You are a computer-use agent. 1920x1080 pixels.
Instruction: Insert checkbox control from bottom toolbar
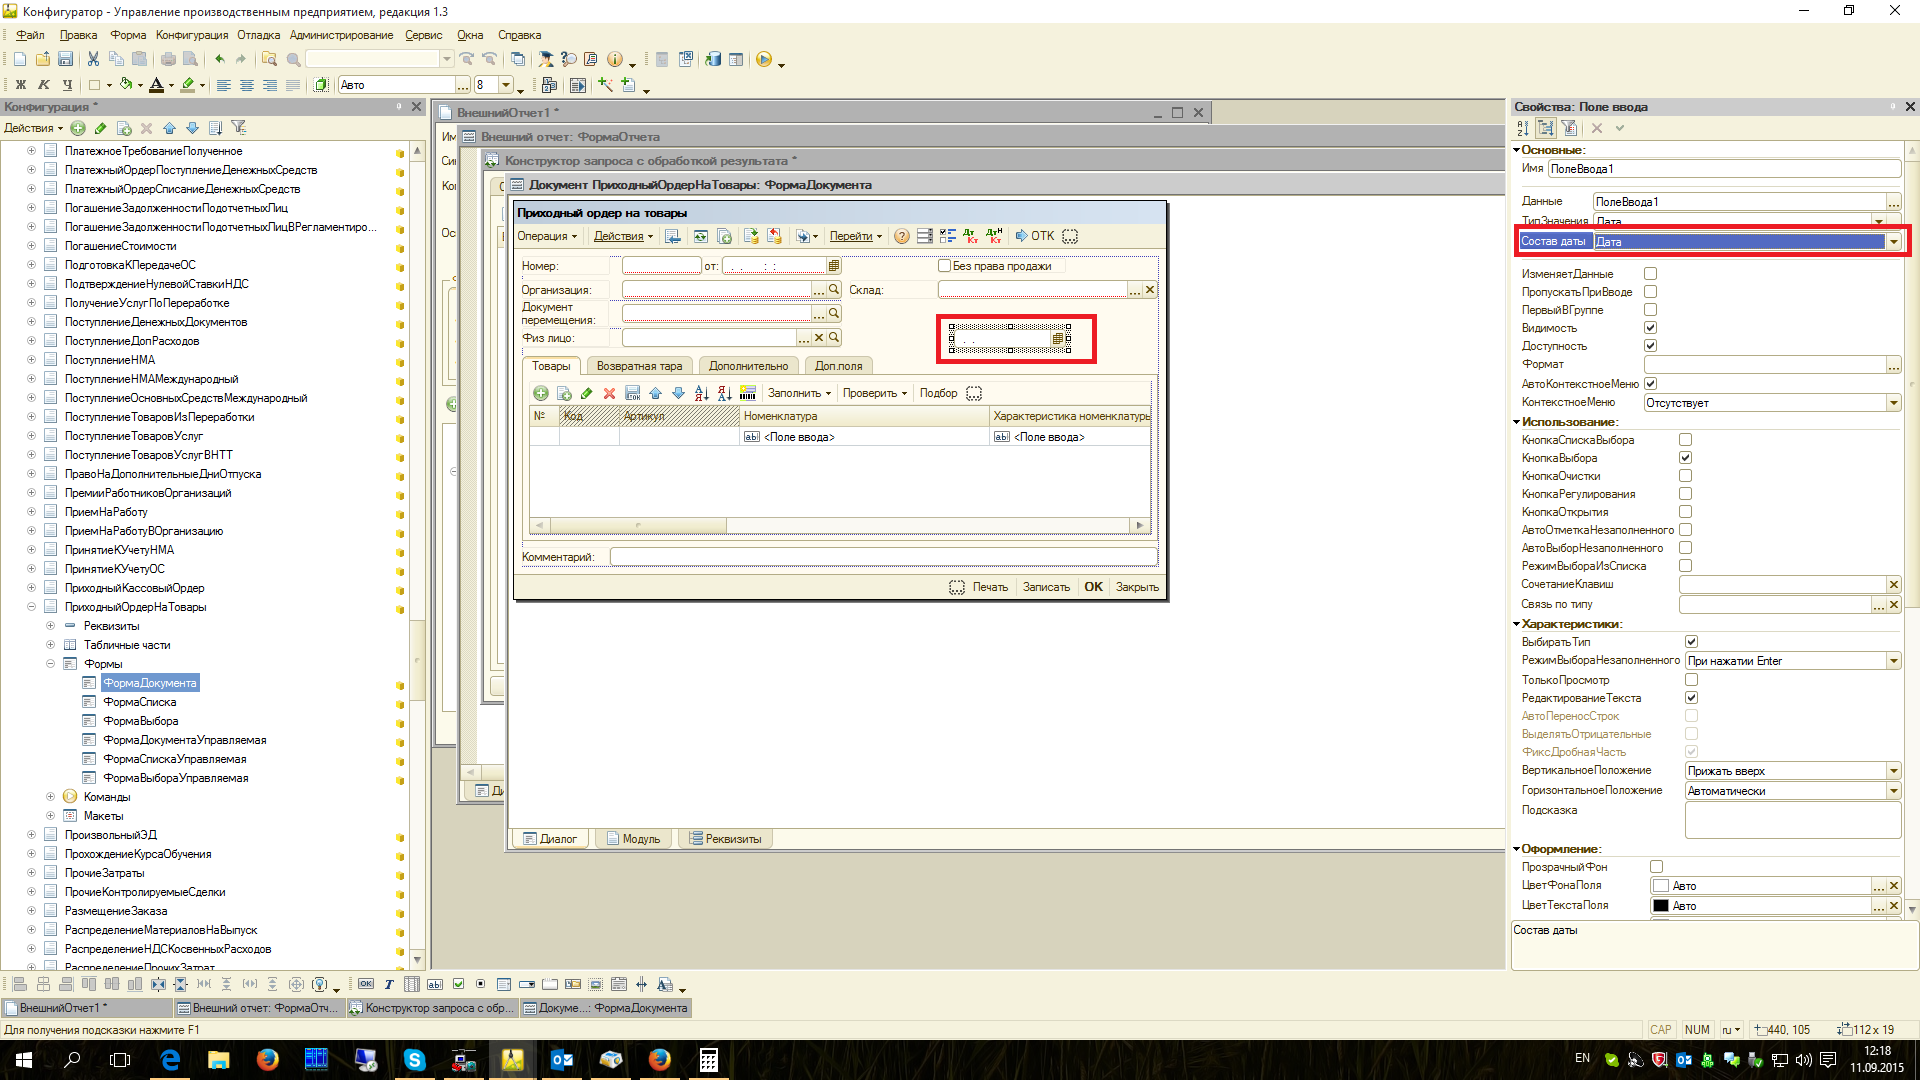[458, 985]
